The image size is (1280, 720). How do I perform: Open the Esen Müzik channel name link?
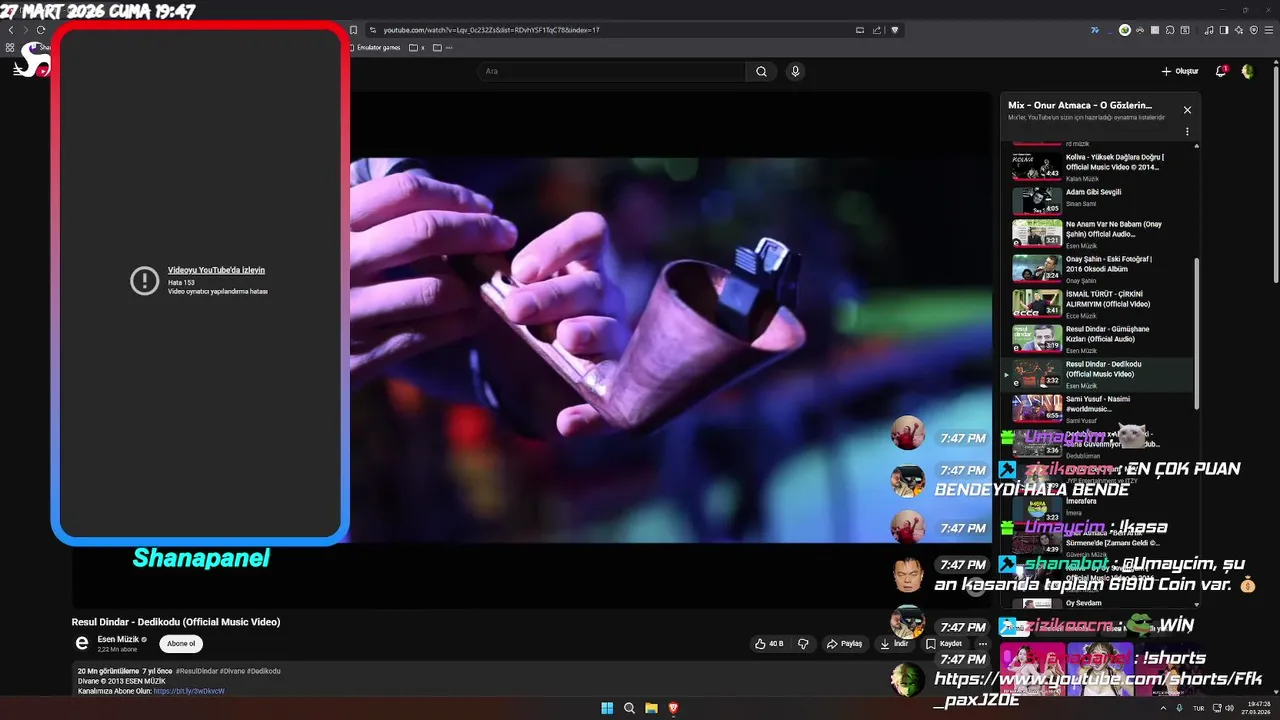(x=118, y=639)
